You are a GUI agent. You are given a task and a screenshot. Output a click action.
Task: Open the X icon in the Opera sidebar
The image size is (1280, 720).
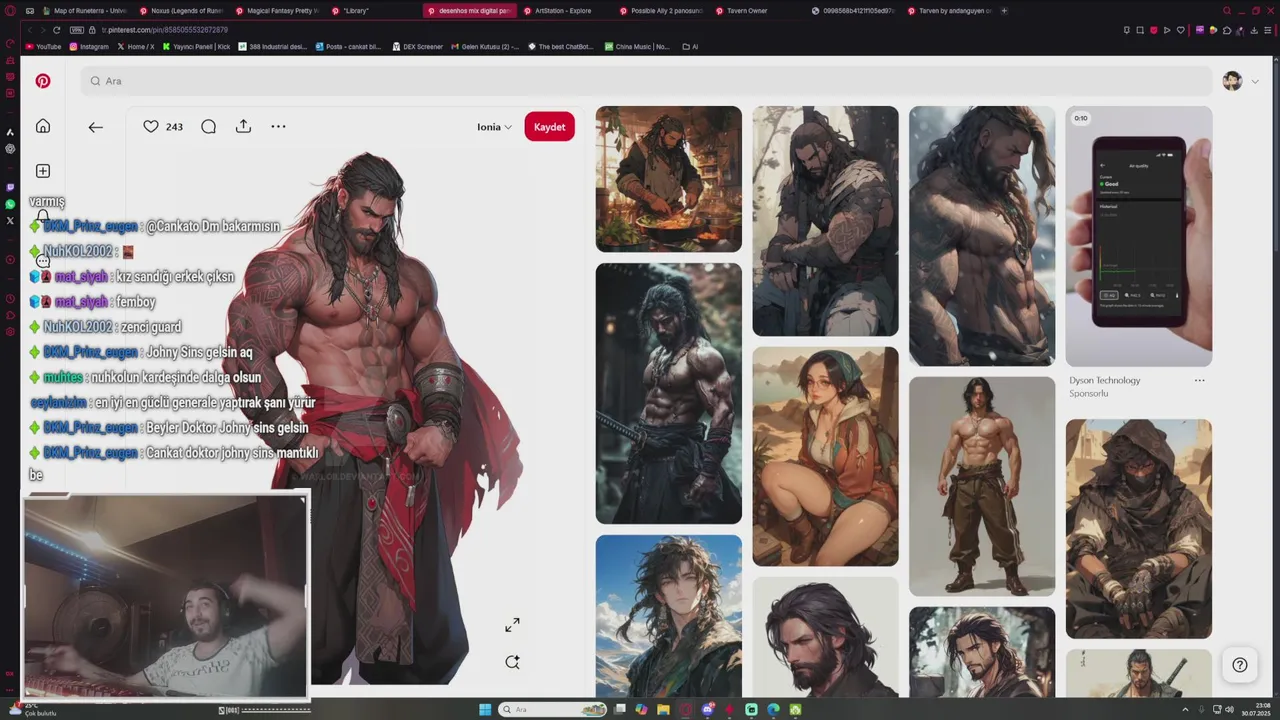pyautogui.click(x=10, y=221)
